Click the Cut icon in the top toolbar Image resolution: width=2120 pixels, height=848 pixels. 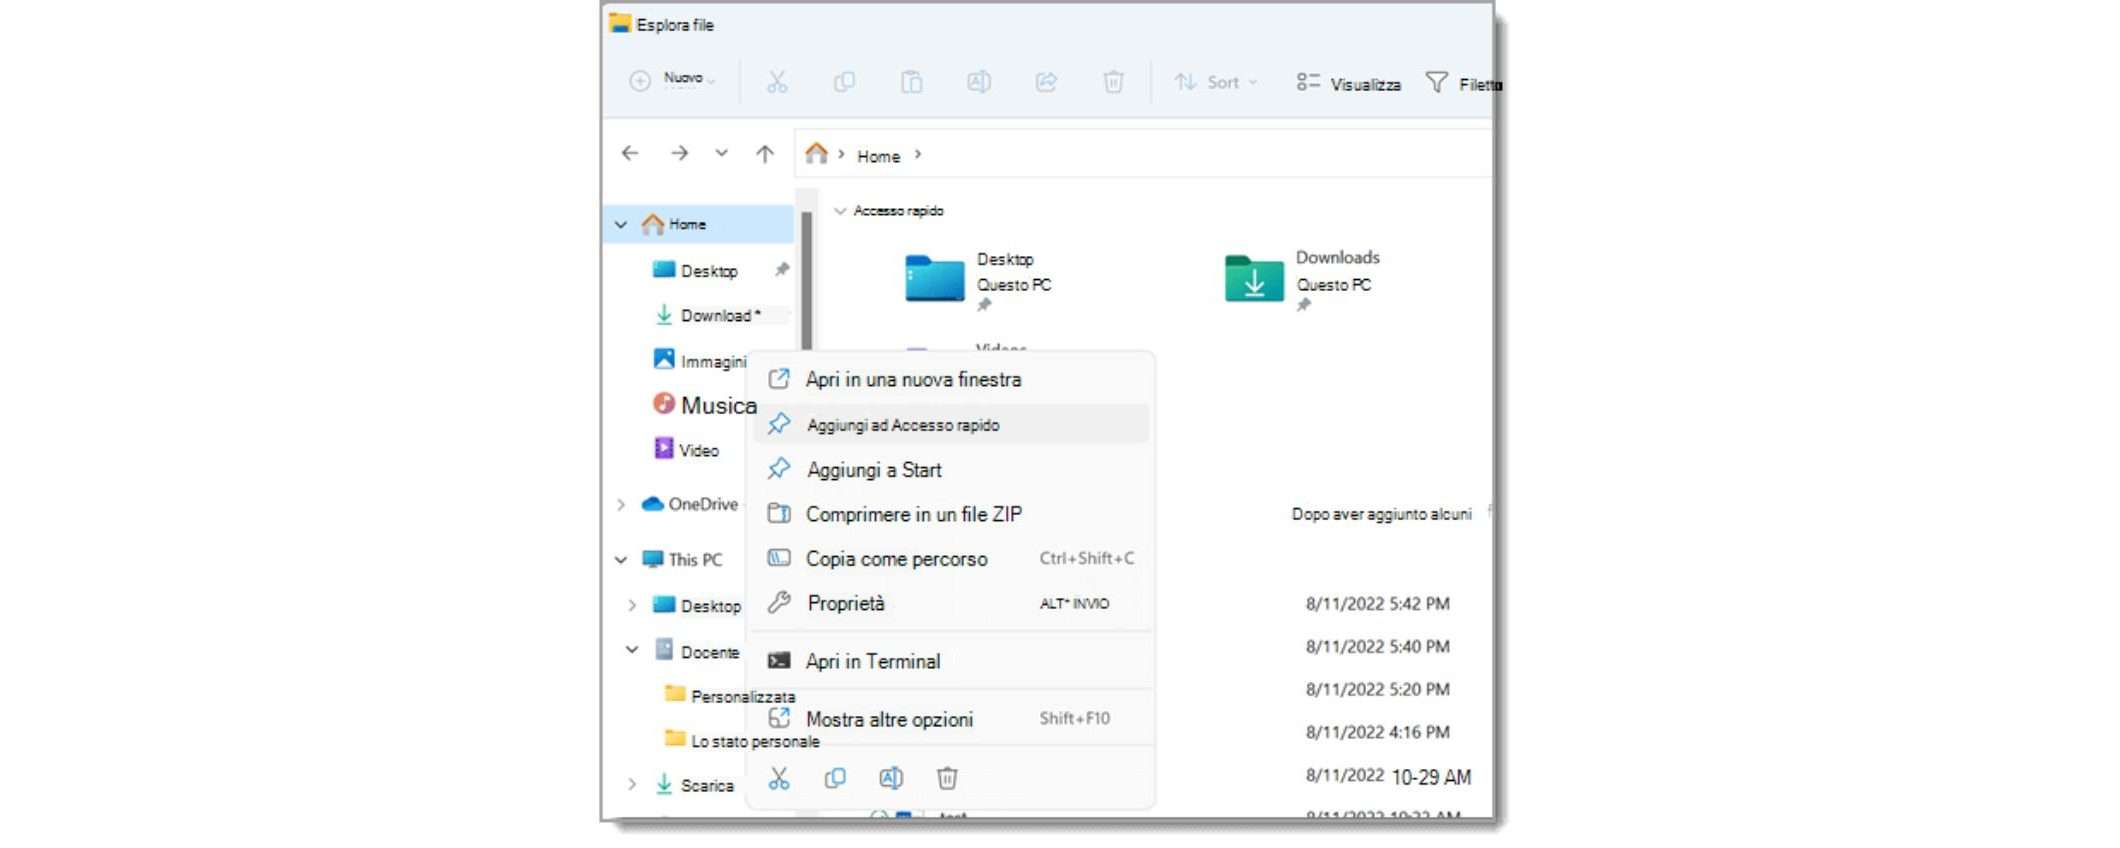click(x=777, y=82)
